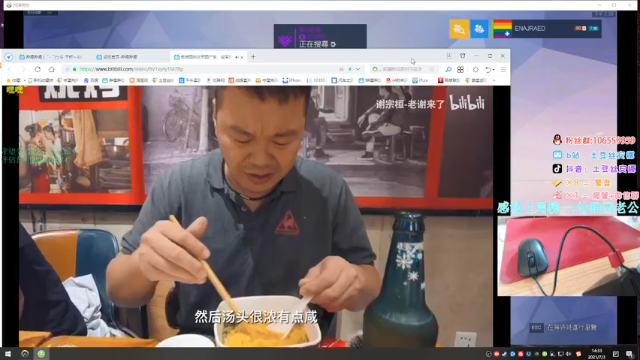Click the 正在搜尋 queue status panel

(320, 36)
